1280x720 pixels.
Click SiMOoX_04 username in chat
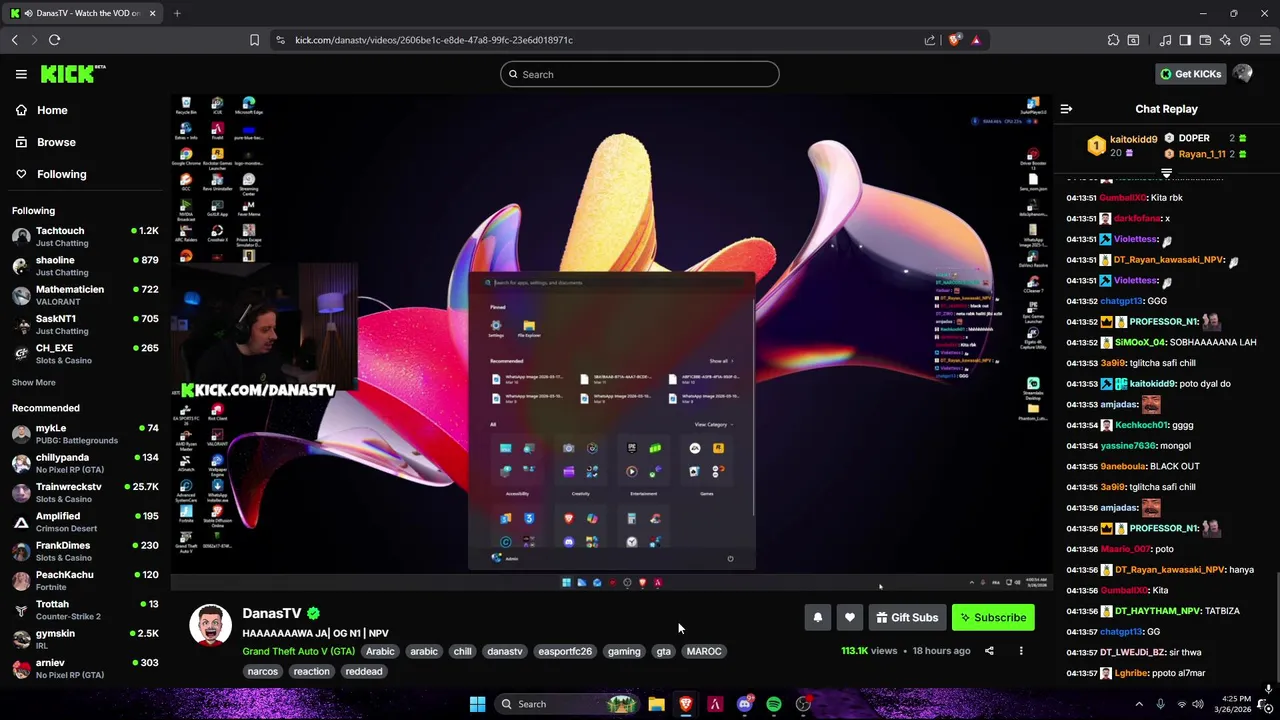coord(1140,342)
